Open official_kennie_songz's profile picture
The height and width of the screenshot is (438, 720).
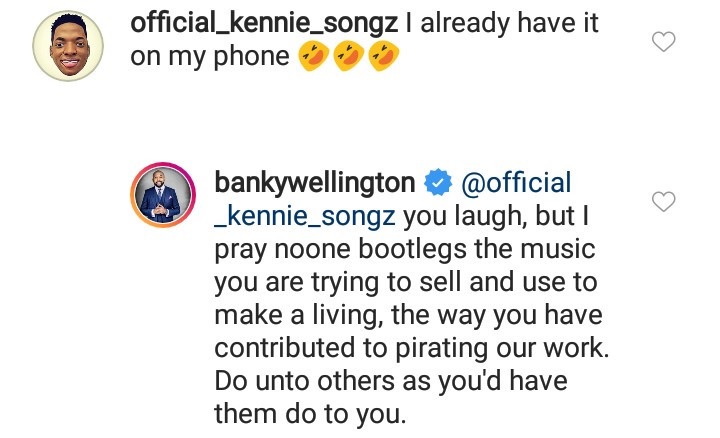(69, 46)
